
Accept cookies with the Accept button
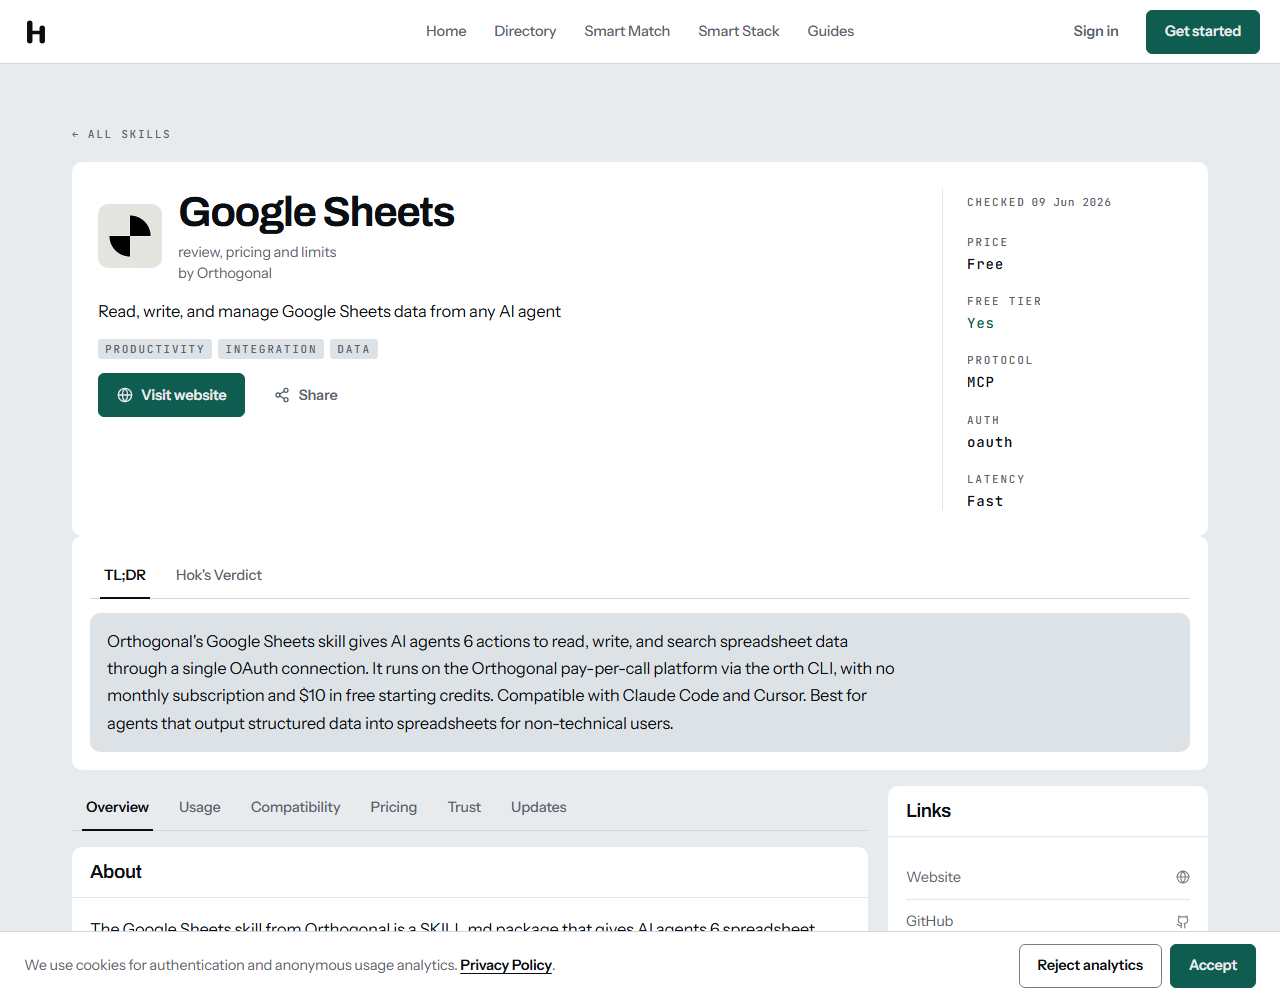1213,966
